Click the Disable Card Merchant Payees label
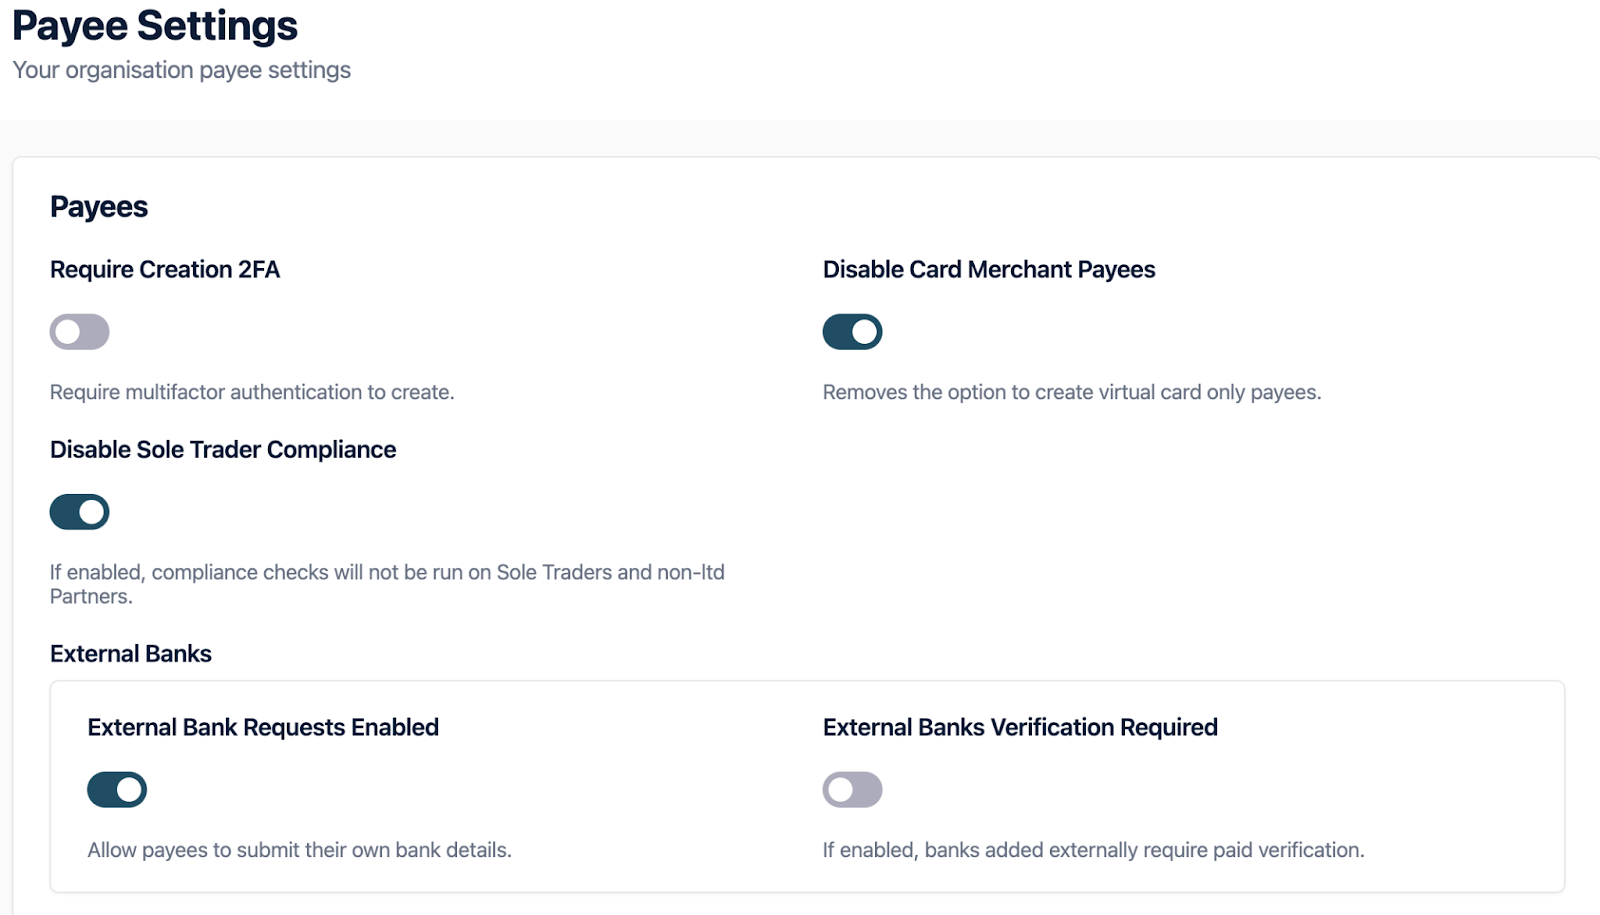1600x915 pixels. point(988,270)
